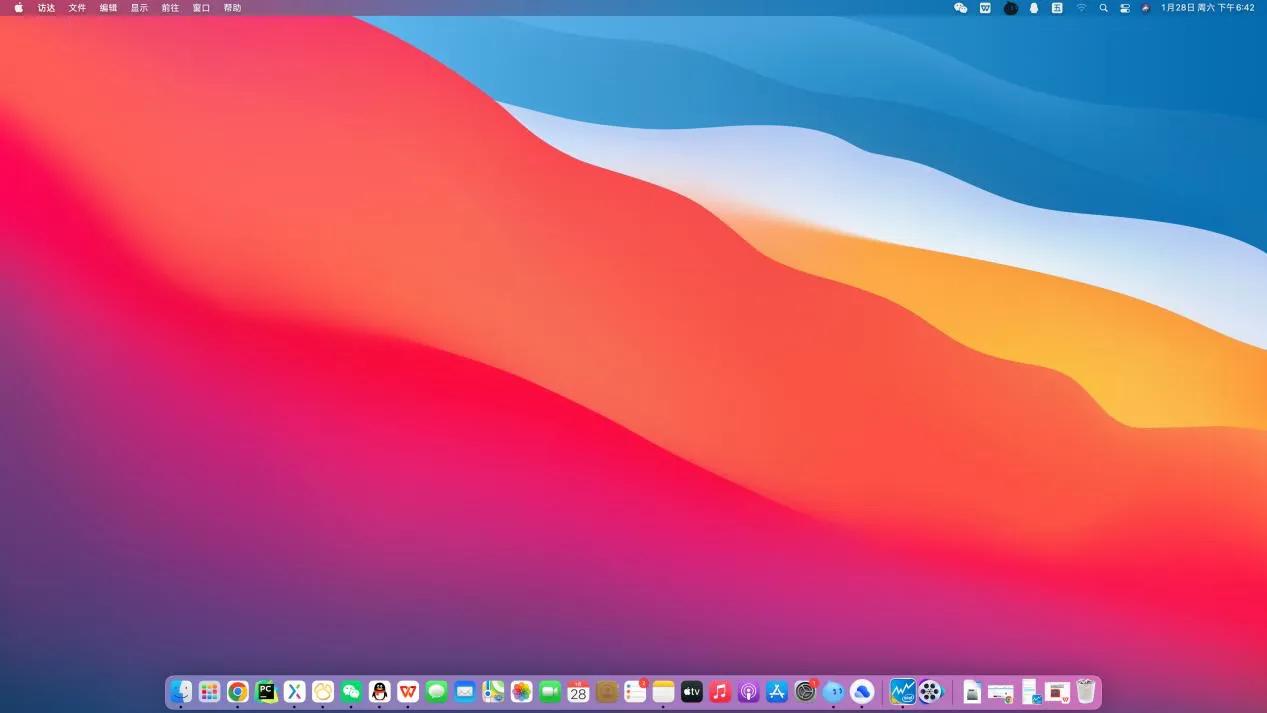Screen dimensions: 1267x713
Task: Open Launchpad from the Dock
Action: coord(209,691)
